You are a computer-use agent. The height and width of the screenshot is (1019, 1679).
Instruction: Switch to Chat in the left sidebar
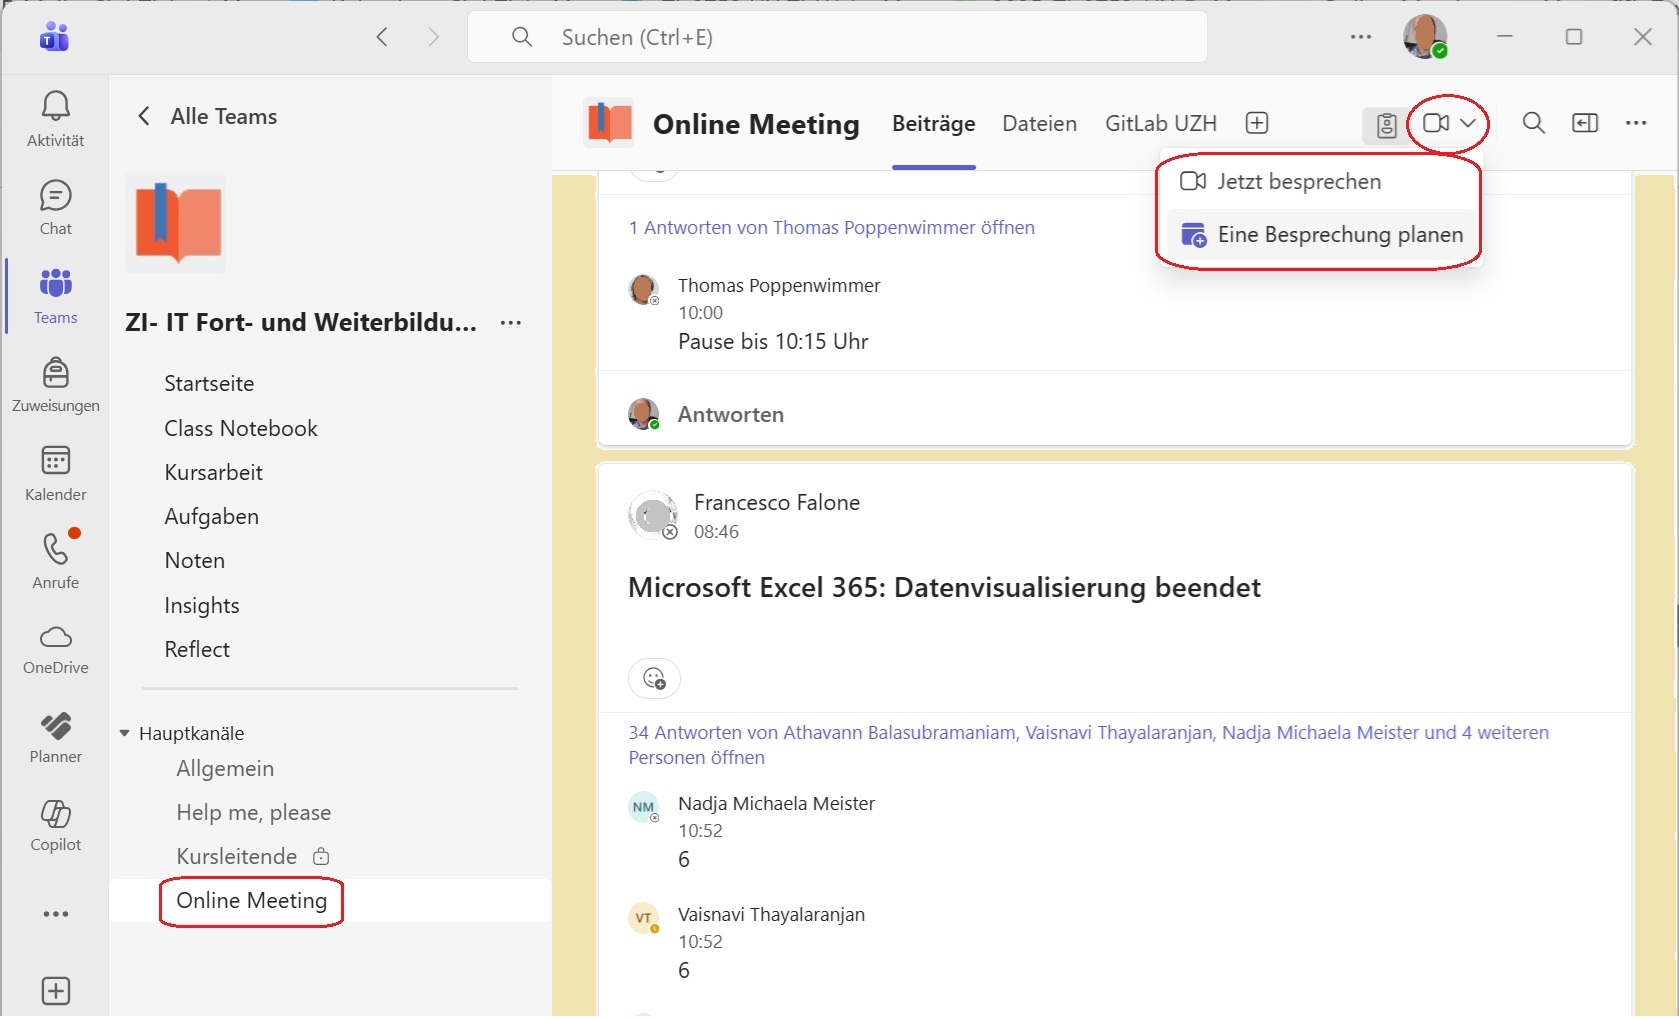[x=55, y=205]
